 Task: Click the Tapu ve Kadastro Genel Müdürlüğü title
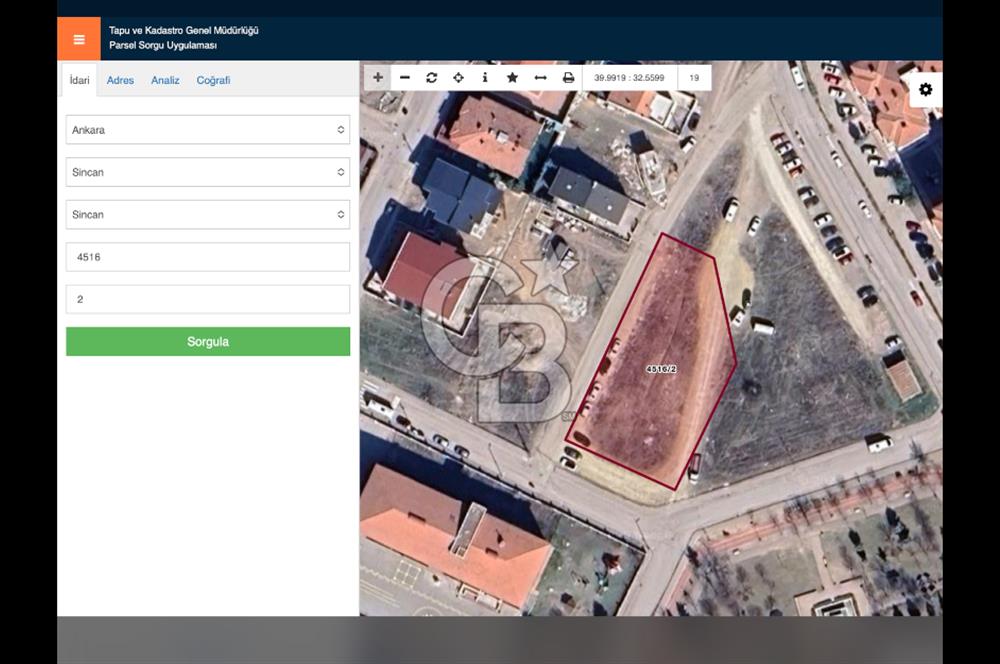click(184, 31)
